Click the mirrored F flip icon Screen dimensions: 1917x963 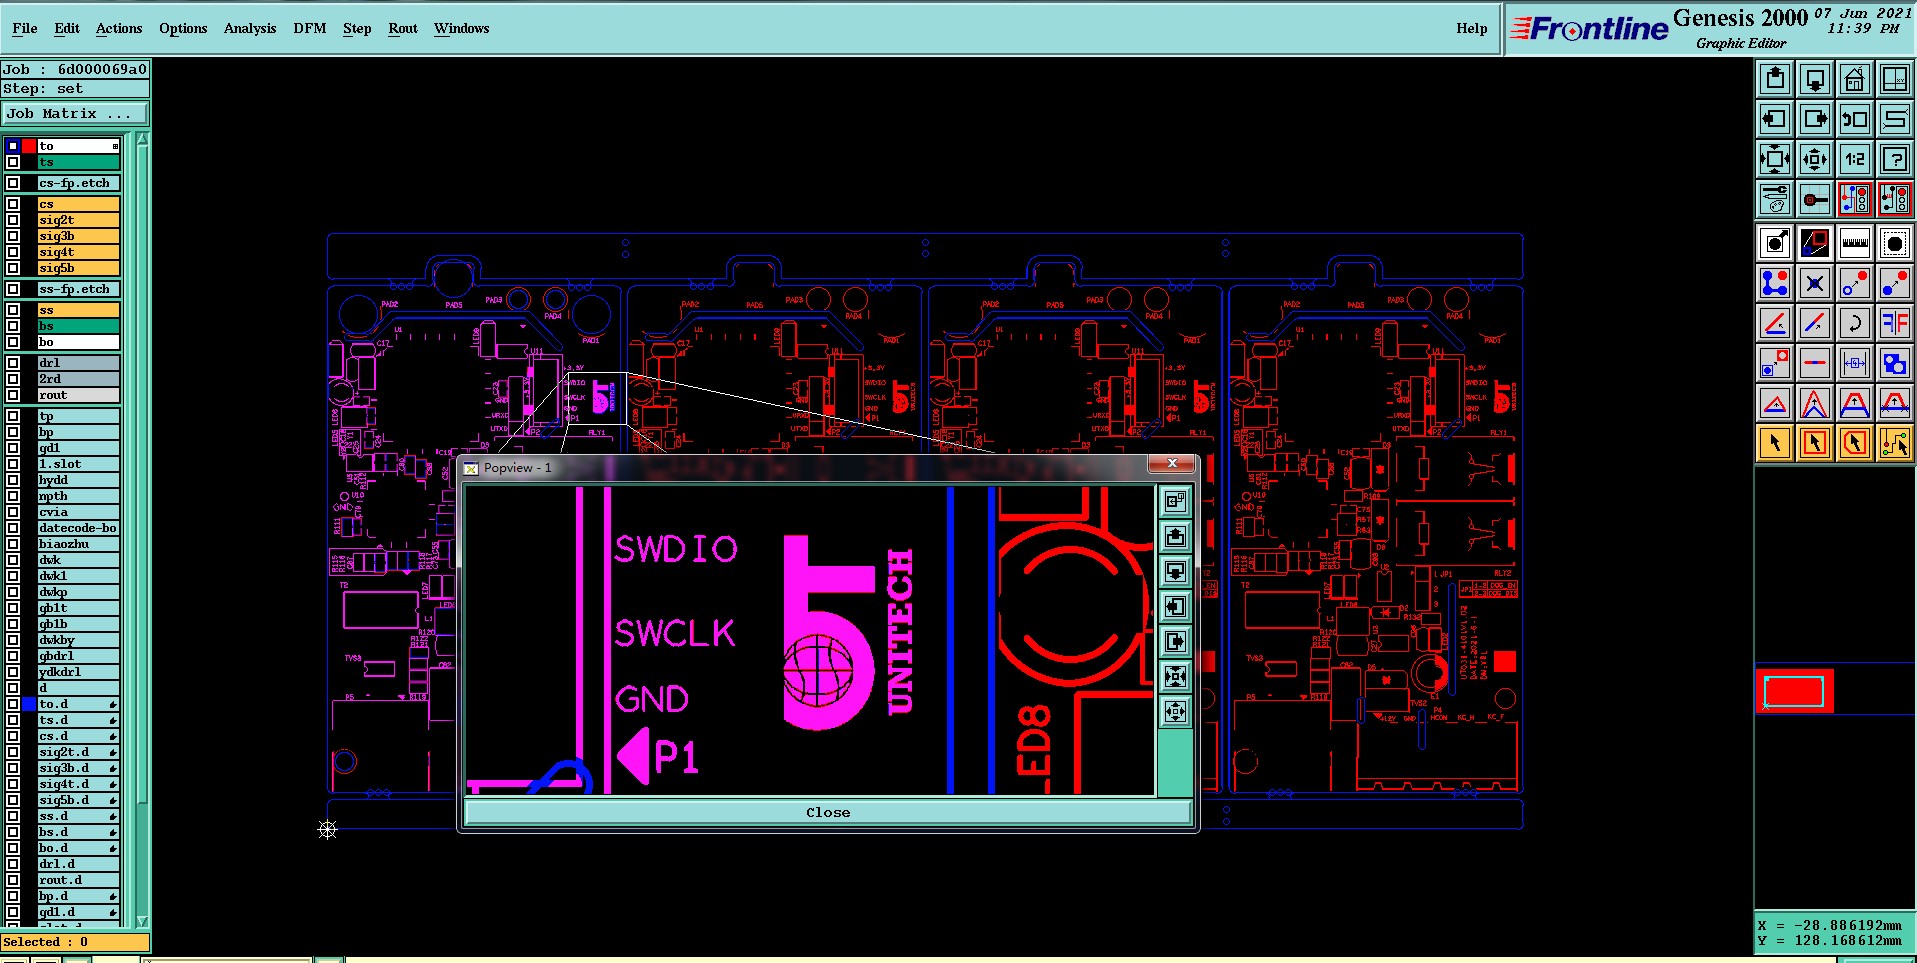[1895, 323]
